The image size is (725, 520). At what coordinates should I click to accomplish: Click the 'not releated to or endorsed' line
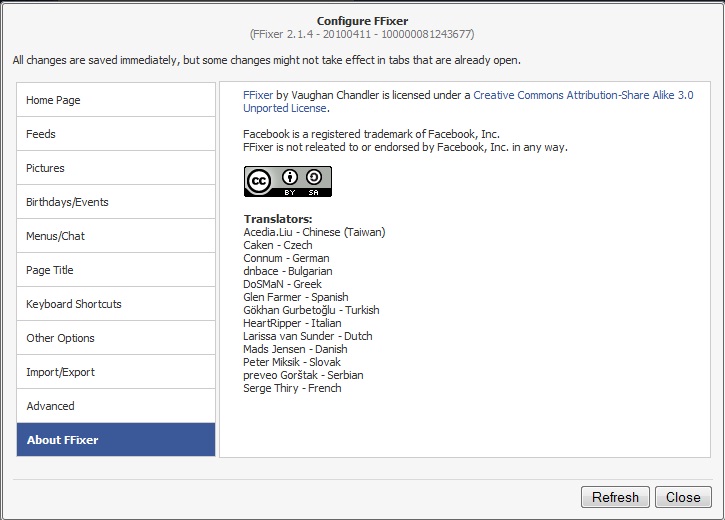(406, 147)
